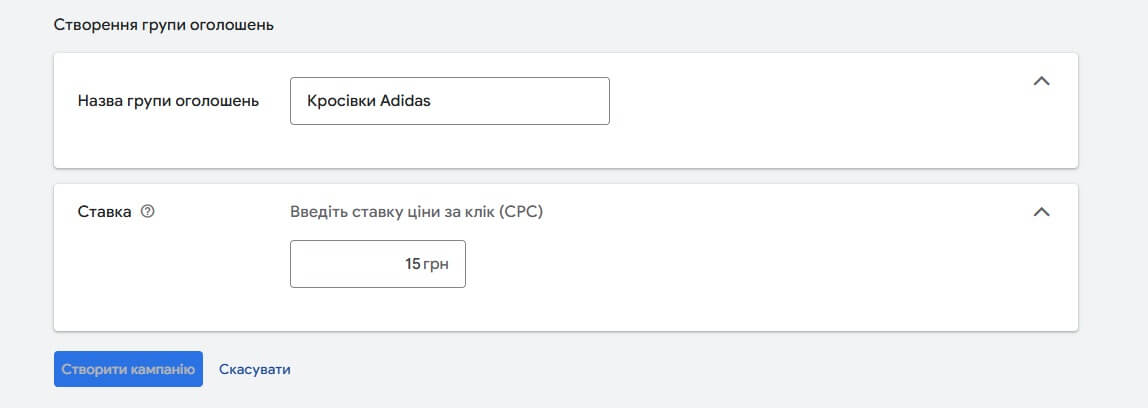The width and height of the screenshot is (1148, 408).
Task: Click the Назва групи оголошень label
Action: [x=168, y=101]
